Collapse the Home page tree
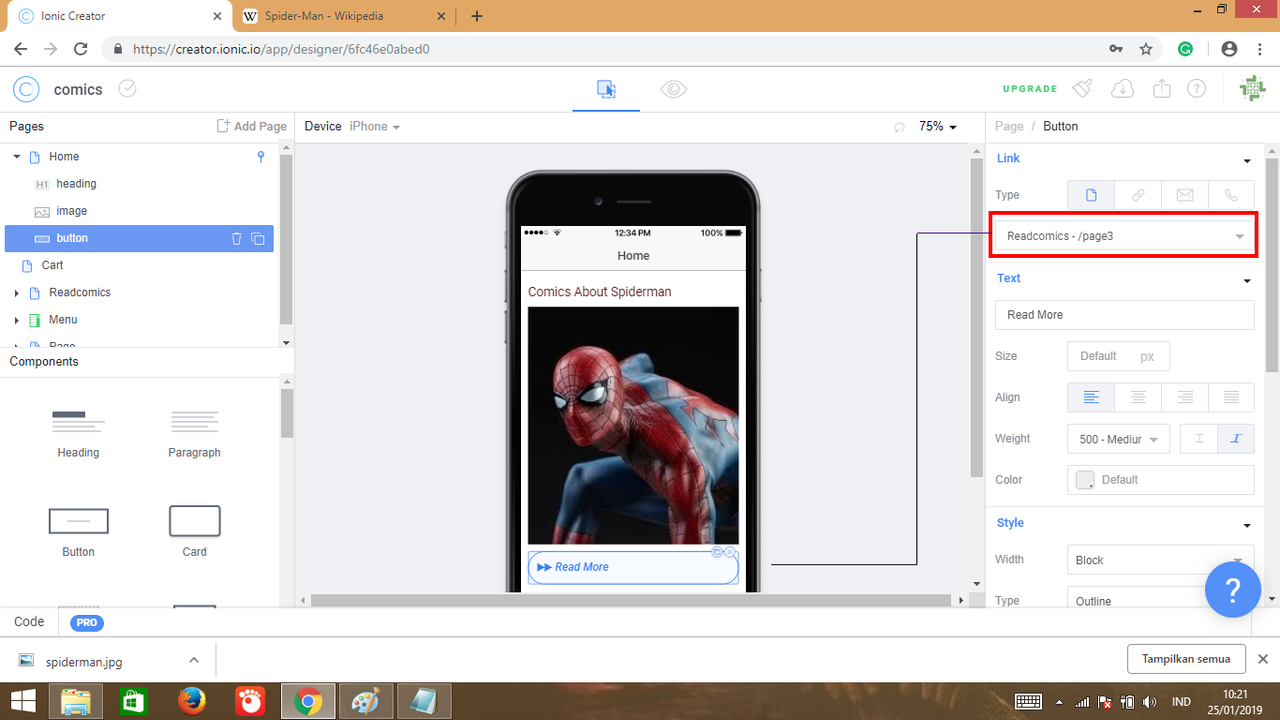The height and width of the screenshot is (720, 1280). (x=17, y=156)
